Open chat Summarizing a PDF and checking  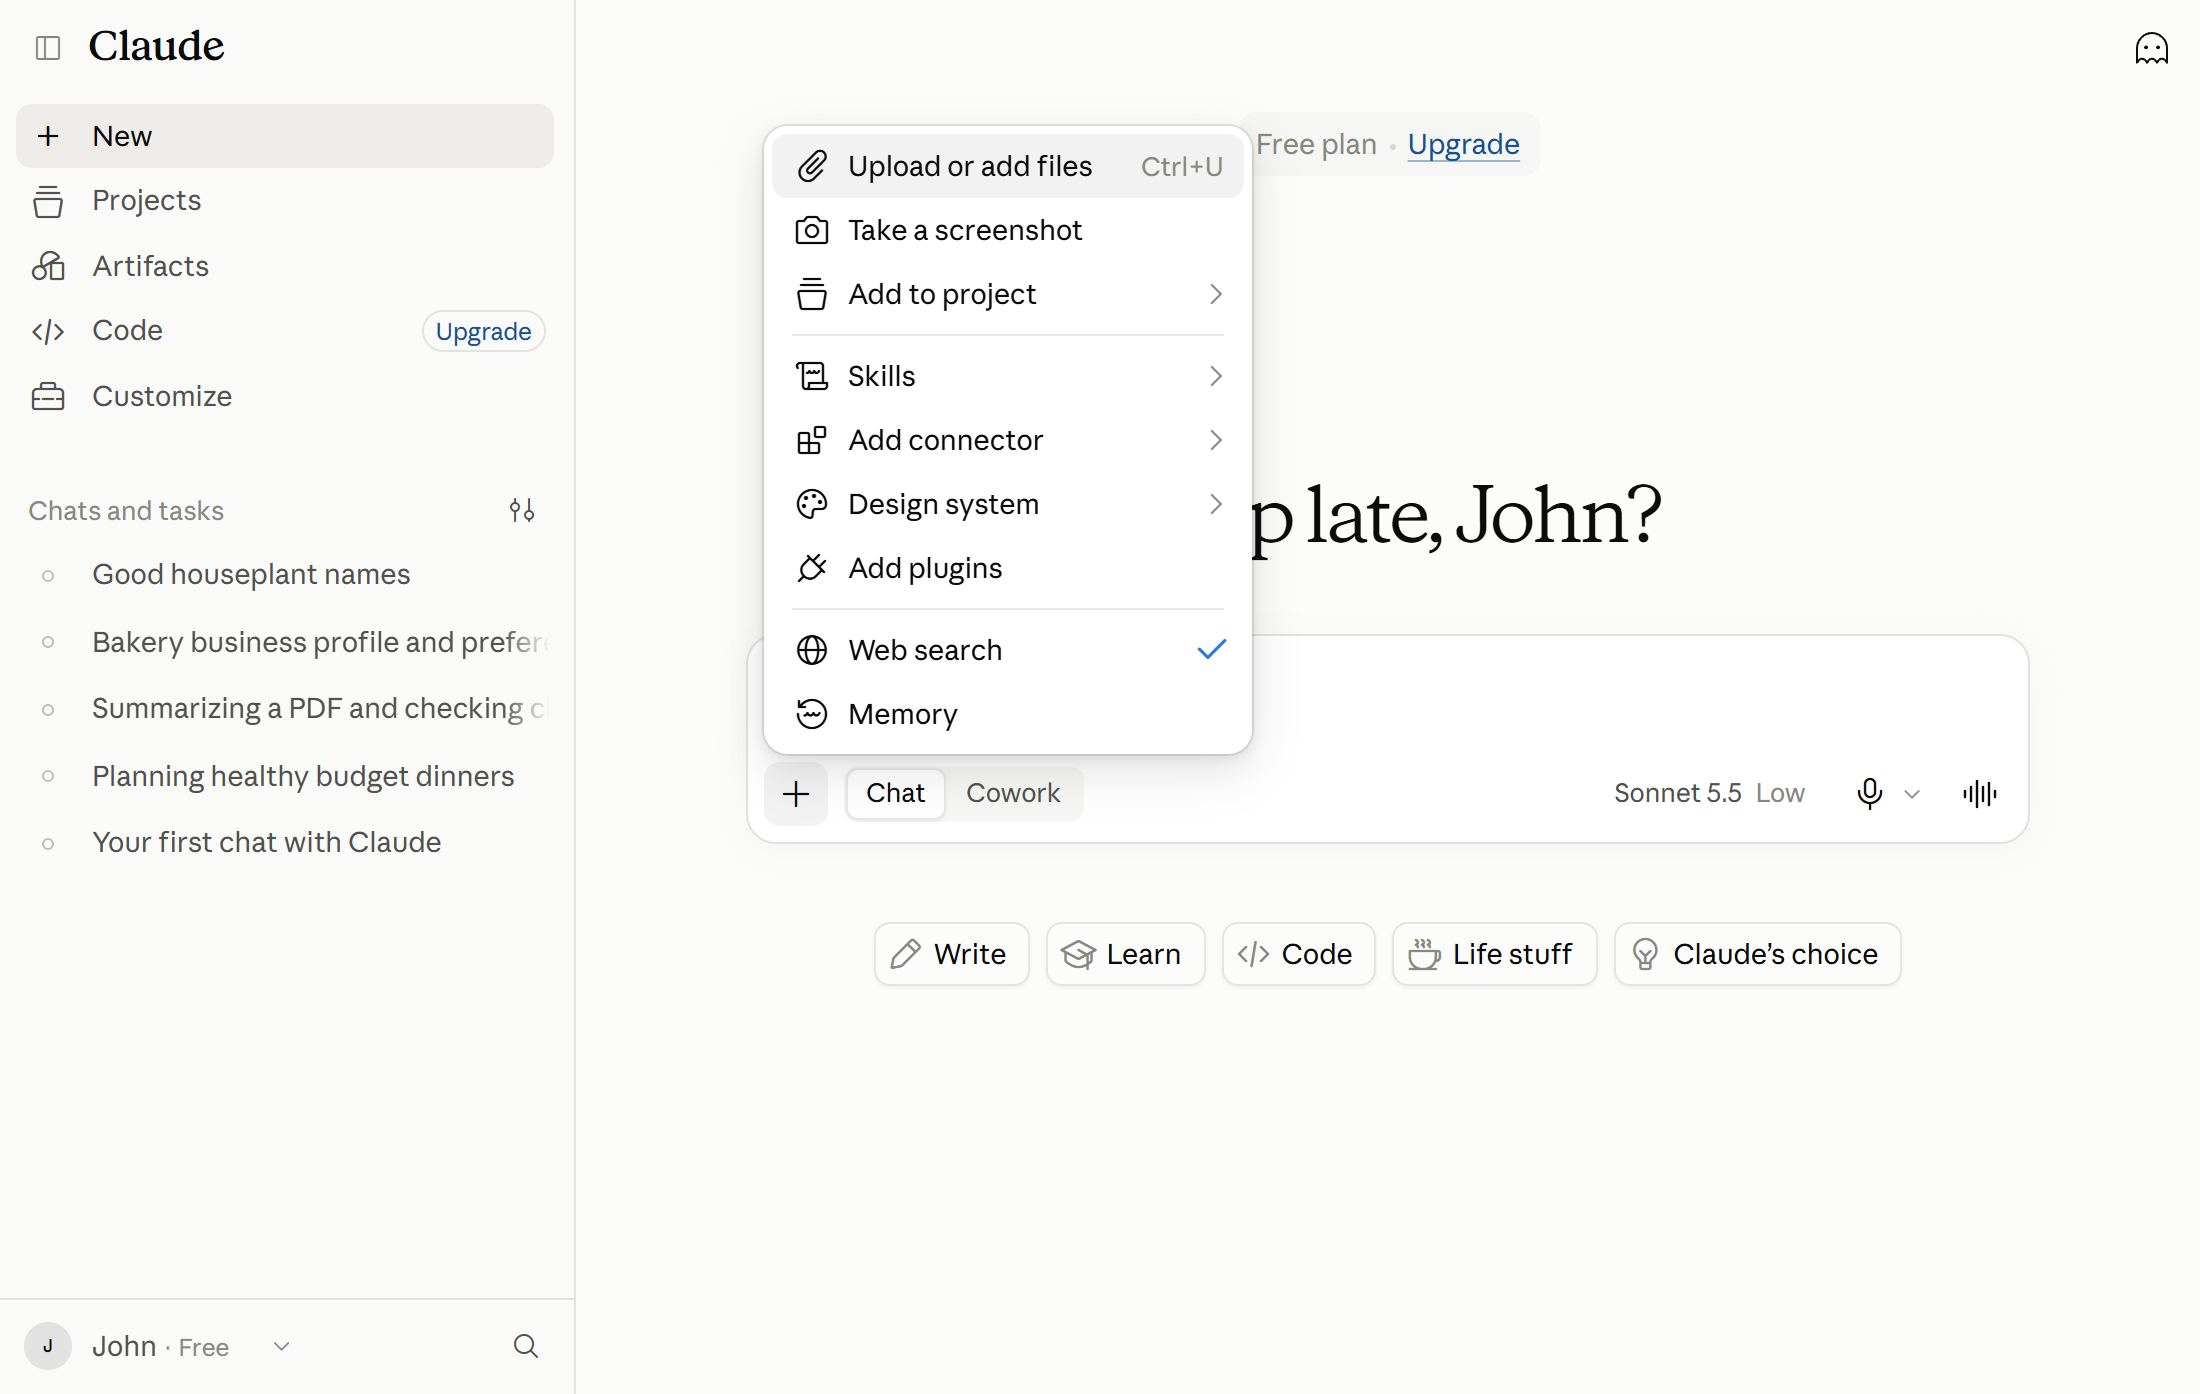(x=285, y=708)
